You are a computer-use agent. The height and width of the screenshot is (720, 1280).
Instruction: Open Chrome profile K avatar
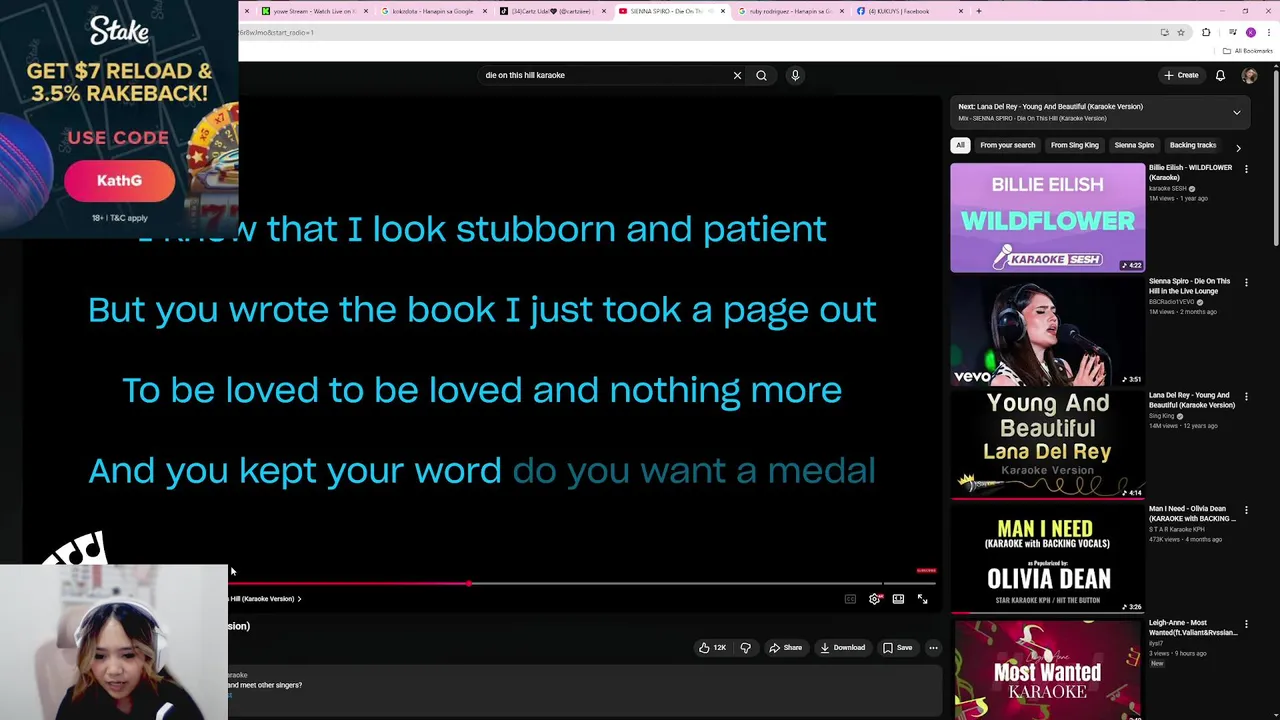pos(1250,32)
